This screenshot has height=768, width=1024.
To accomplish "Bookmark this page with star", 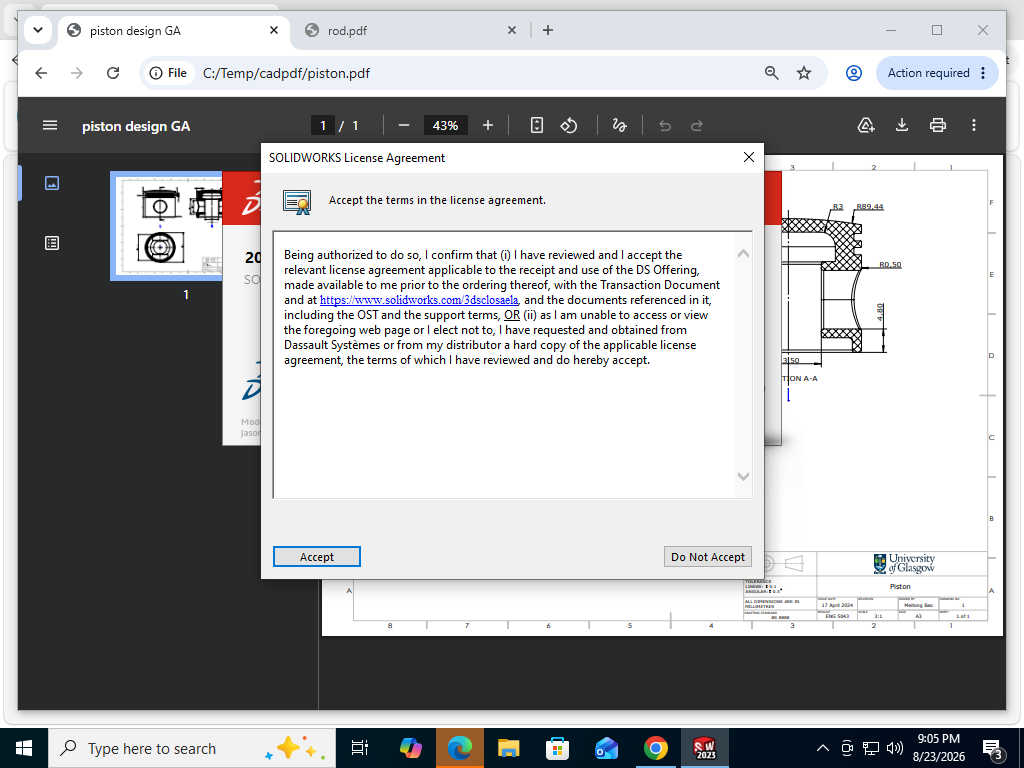I will (804, 73).
